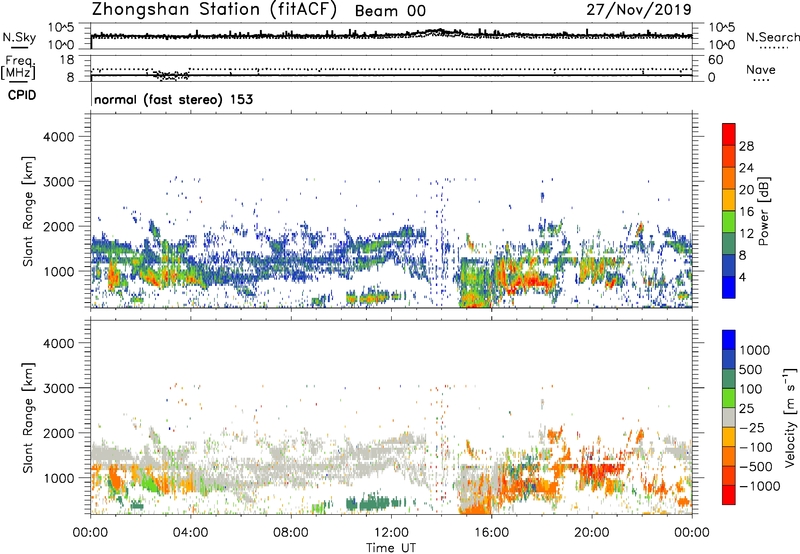Click the '28' power colorbar tick value
The width and height of the screenshot is (800, 554).
[x=746, y=146]
